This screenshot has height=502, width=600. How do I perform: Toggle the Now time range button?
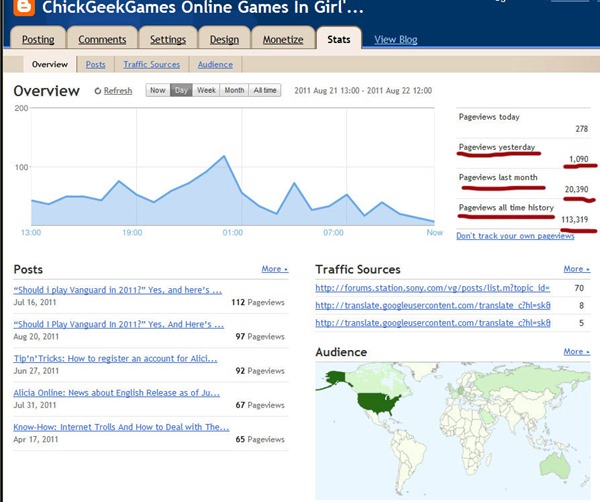pos(157,90)
